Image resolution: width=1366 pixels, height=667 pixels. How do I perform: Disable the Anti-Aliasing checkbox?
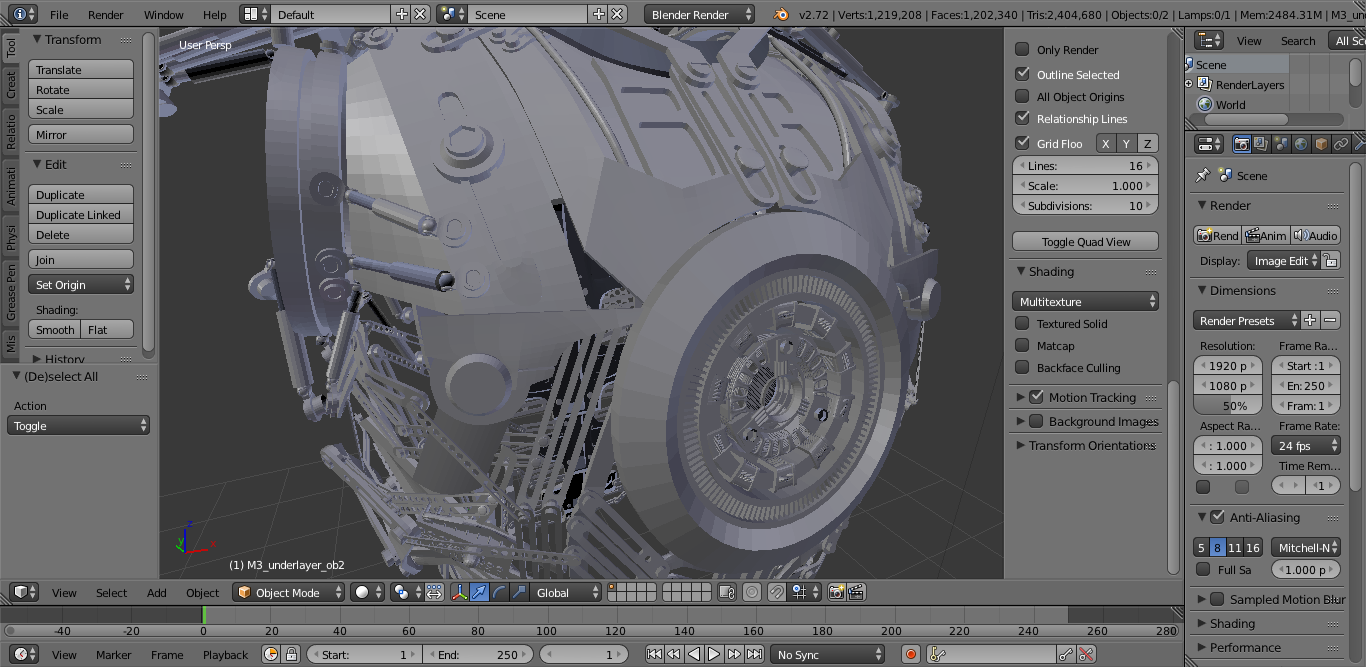click(x=1217, y=517)
